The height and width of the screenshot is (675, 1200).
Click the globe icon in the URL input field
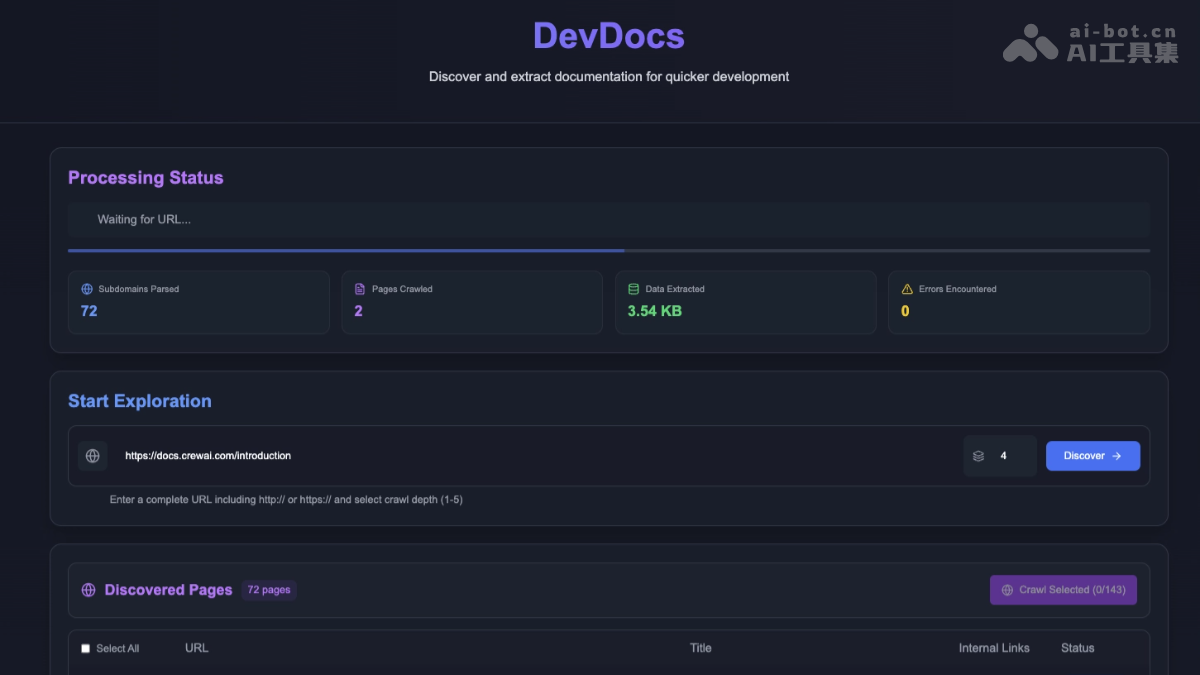pos(92,455)
